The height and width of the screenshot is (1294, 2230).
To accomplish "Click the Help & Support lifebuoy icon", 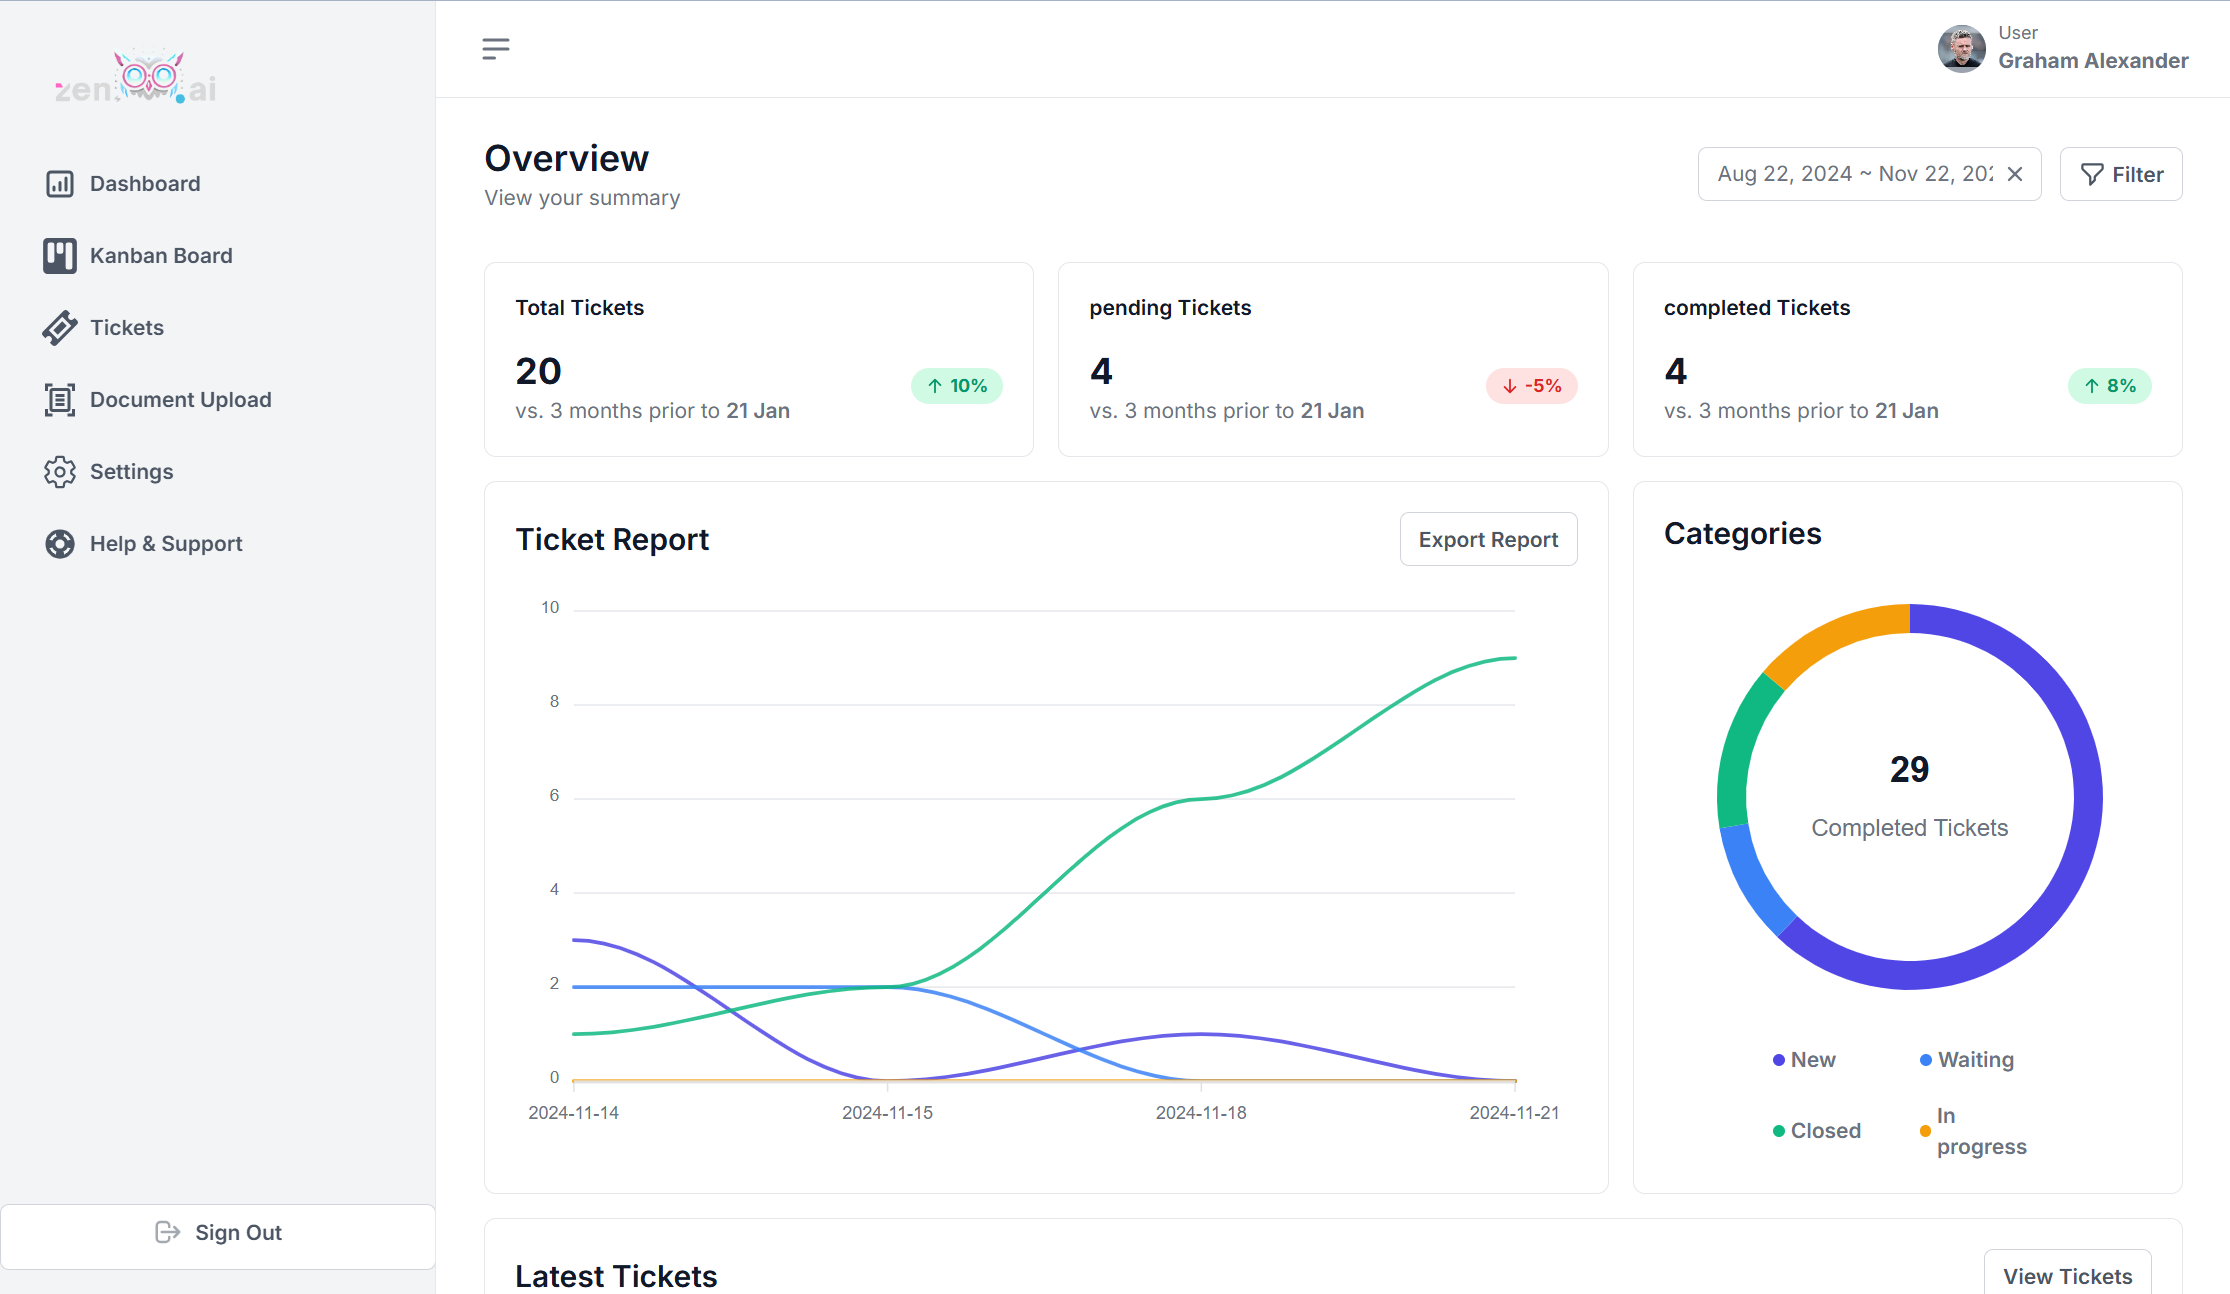I will point(60,544).
